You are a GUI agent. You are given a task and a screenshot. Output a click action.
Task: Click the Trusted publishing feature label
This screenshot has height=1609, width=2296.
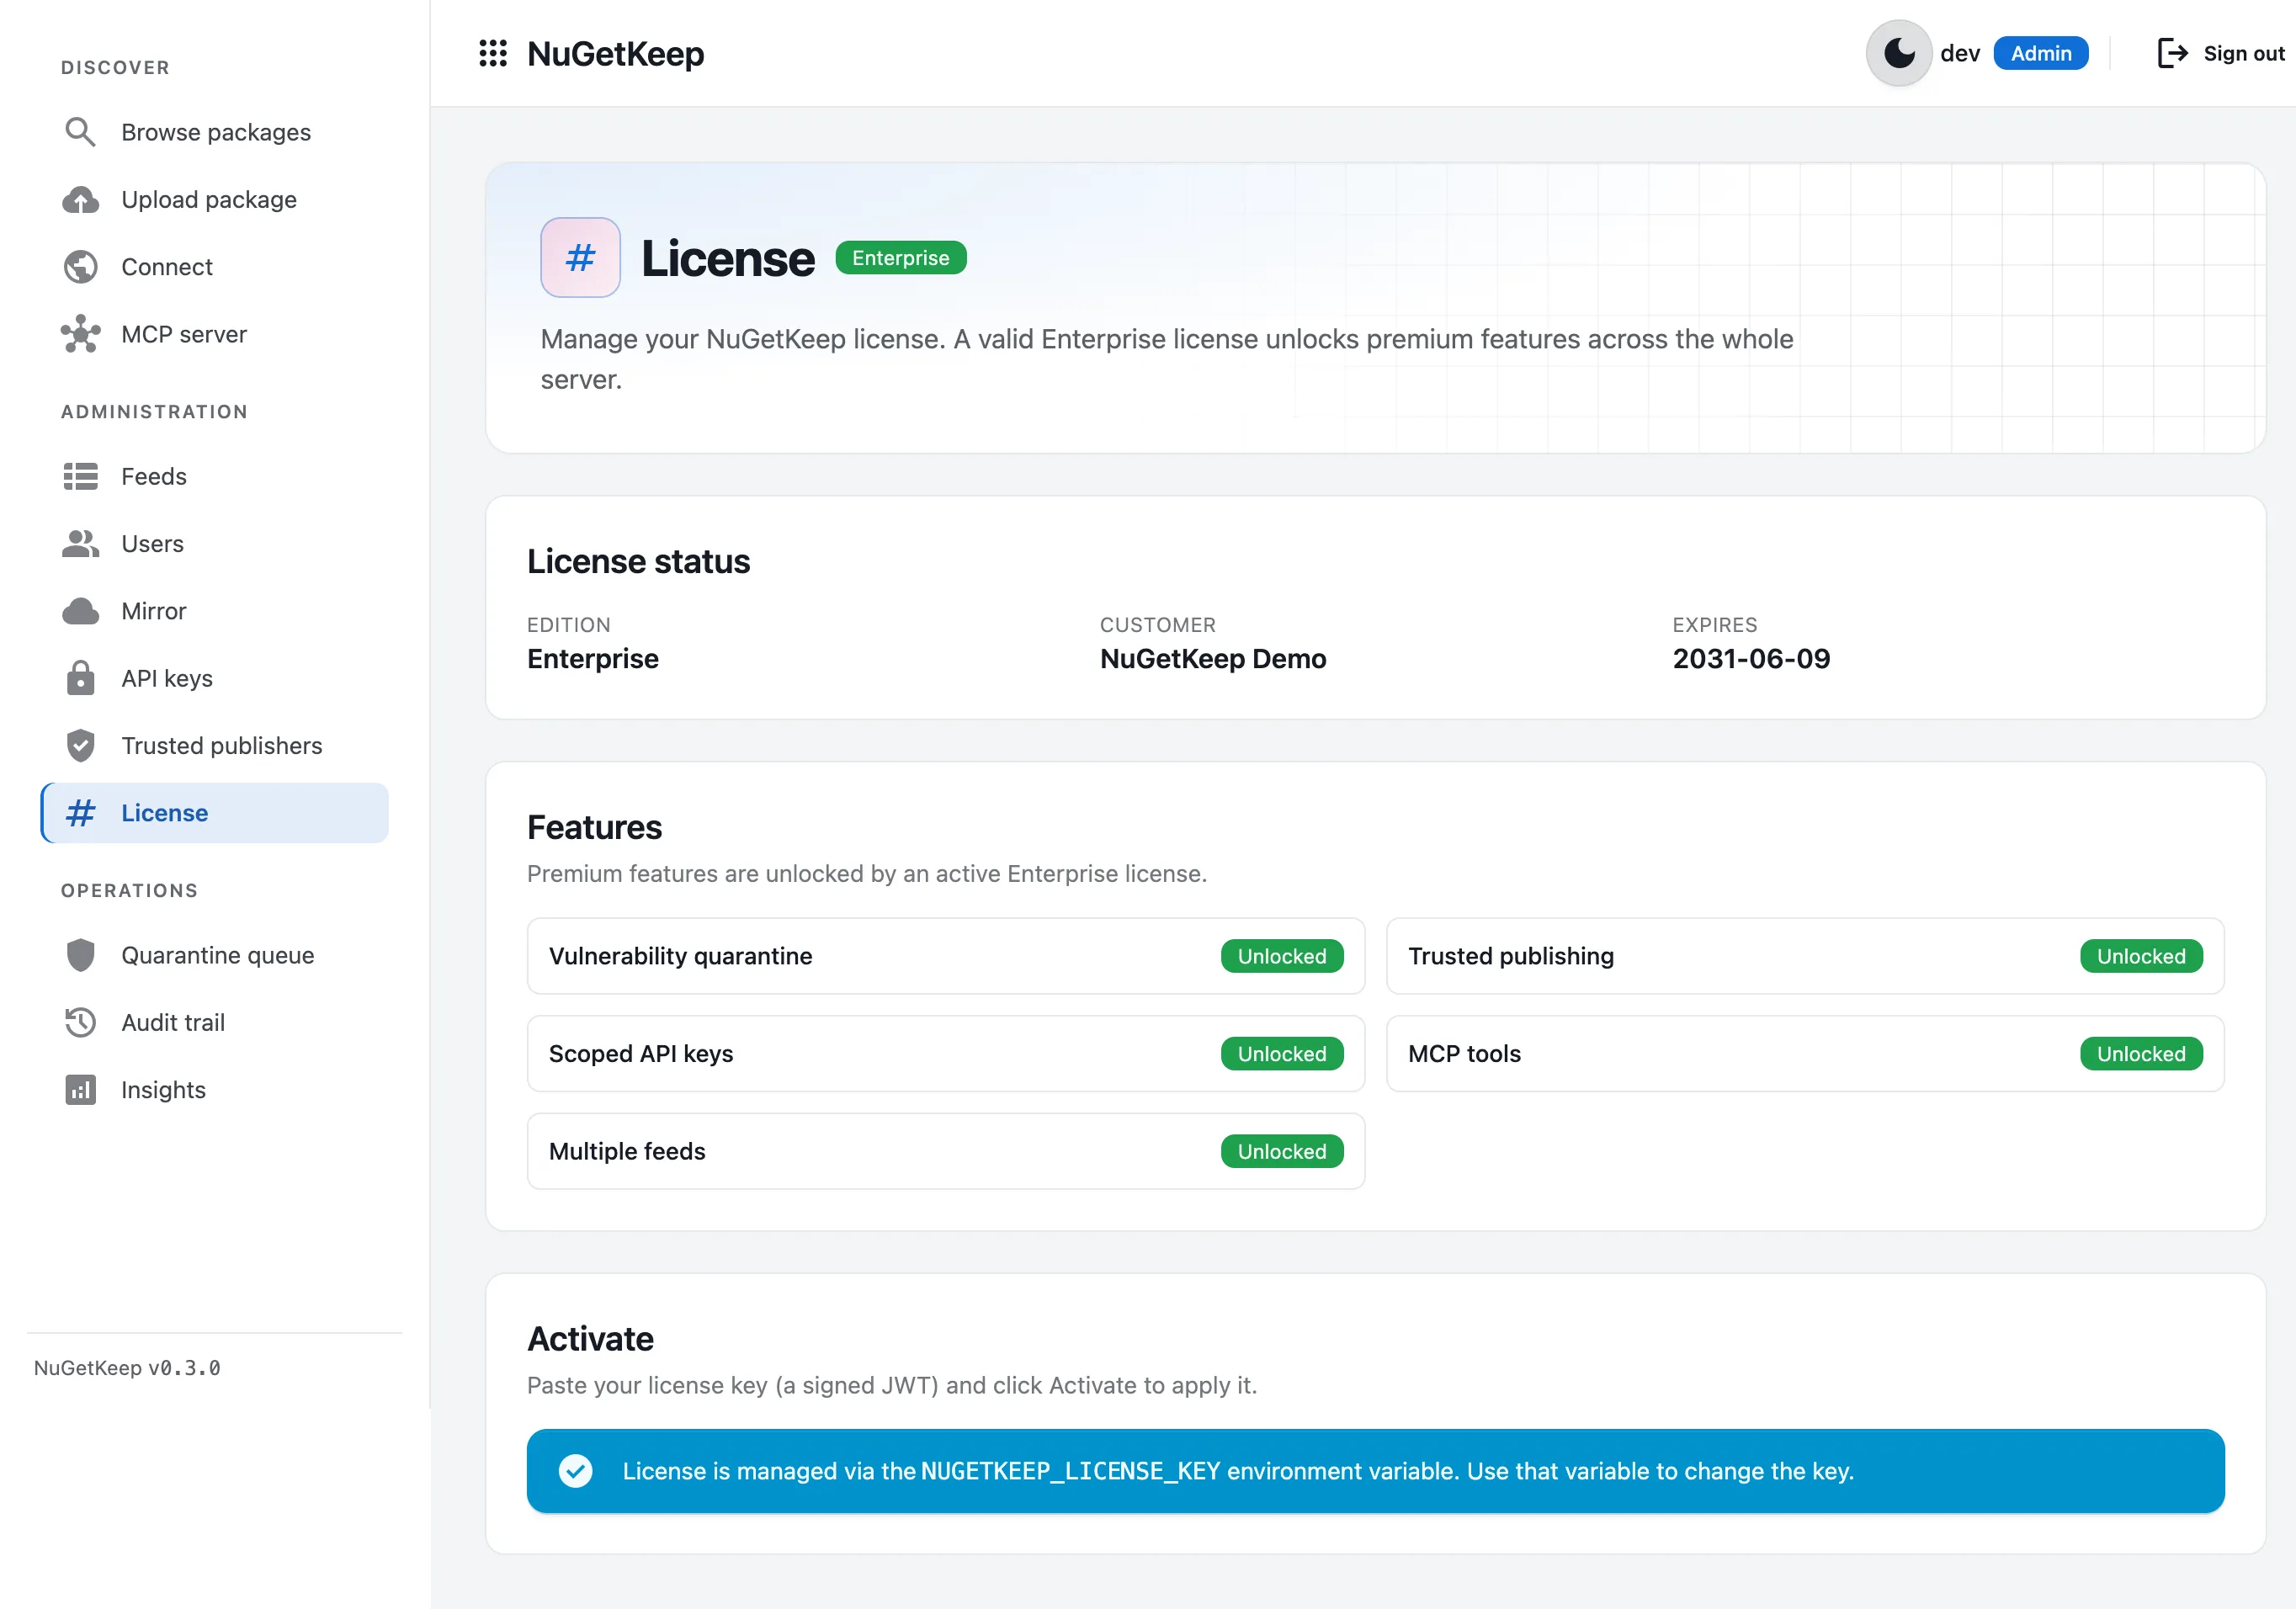1511,956
